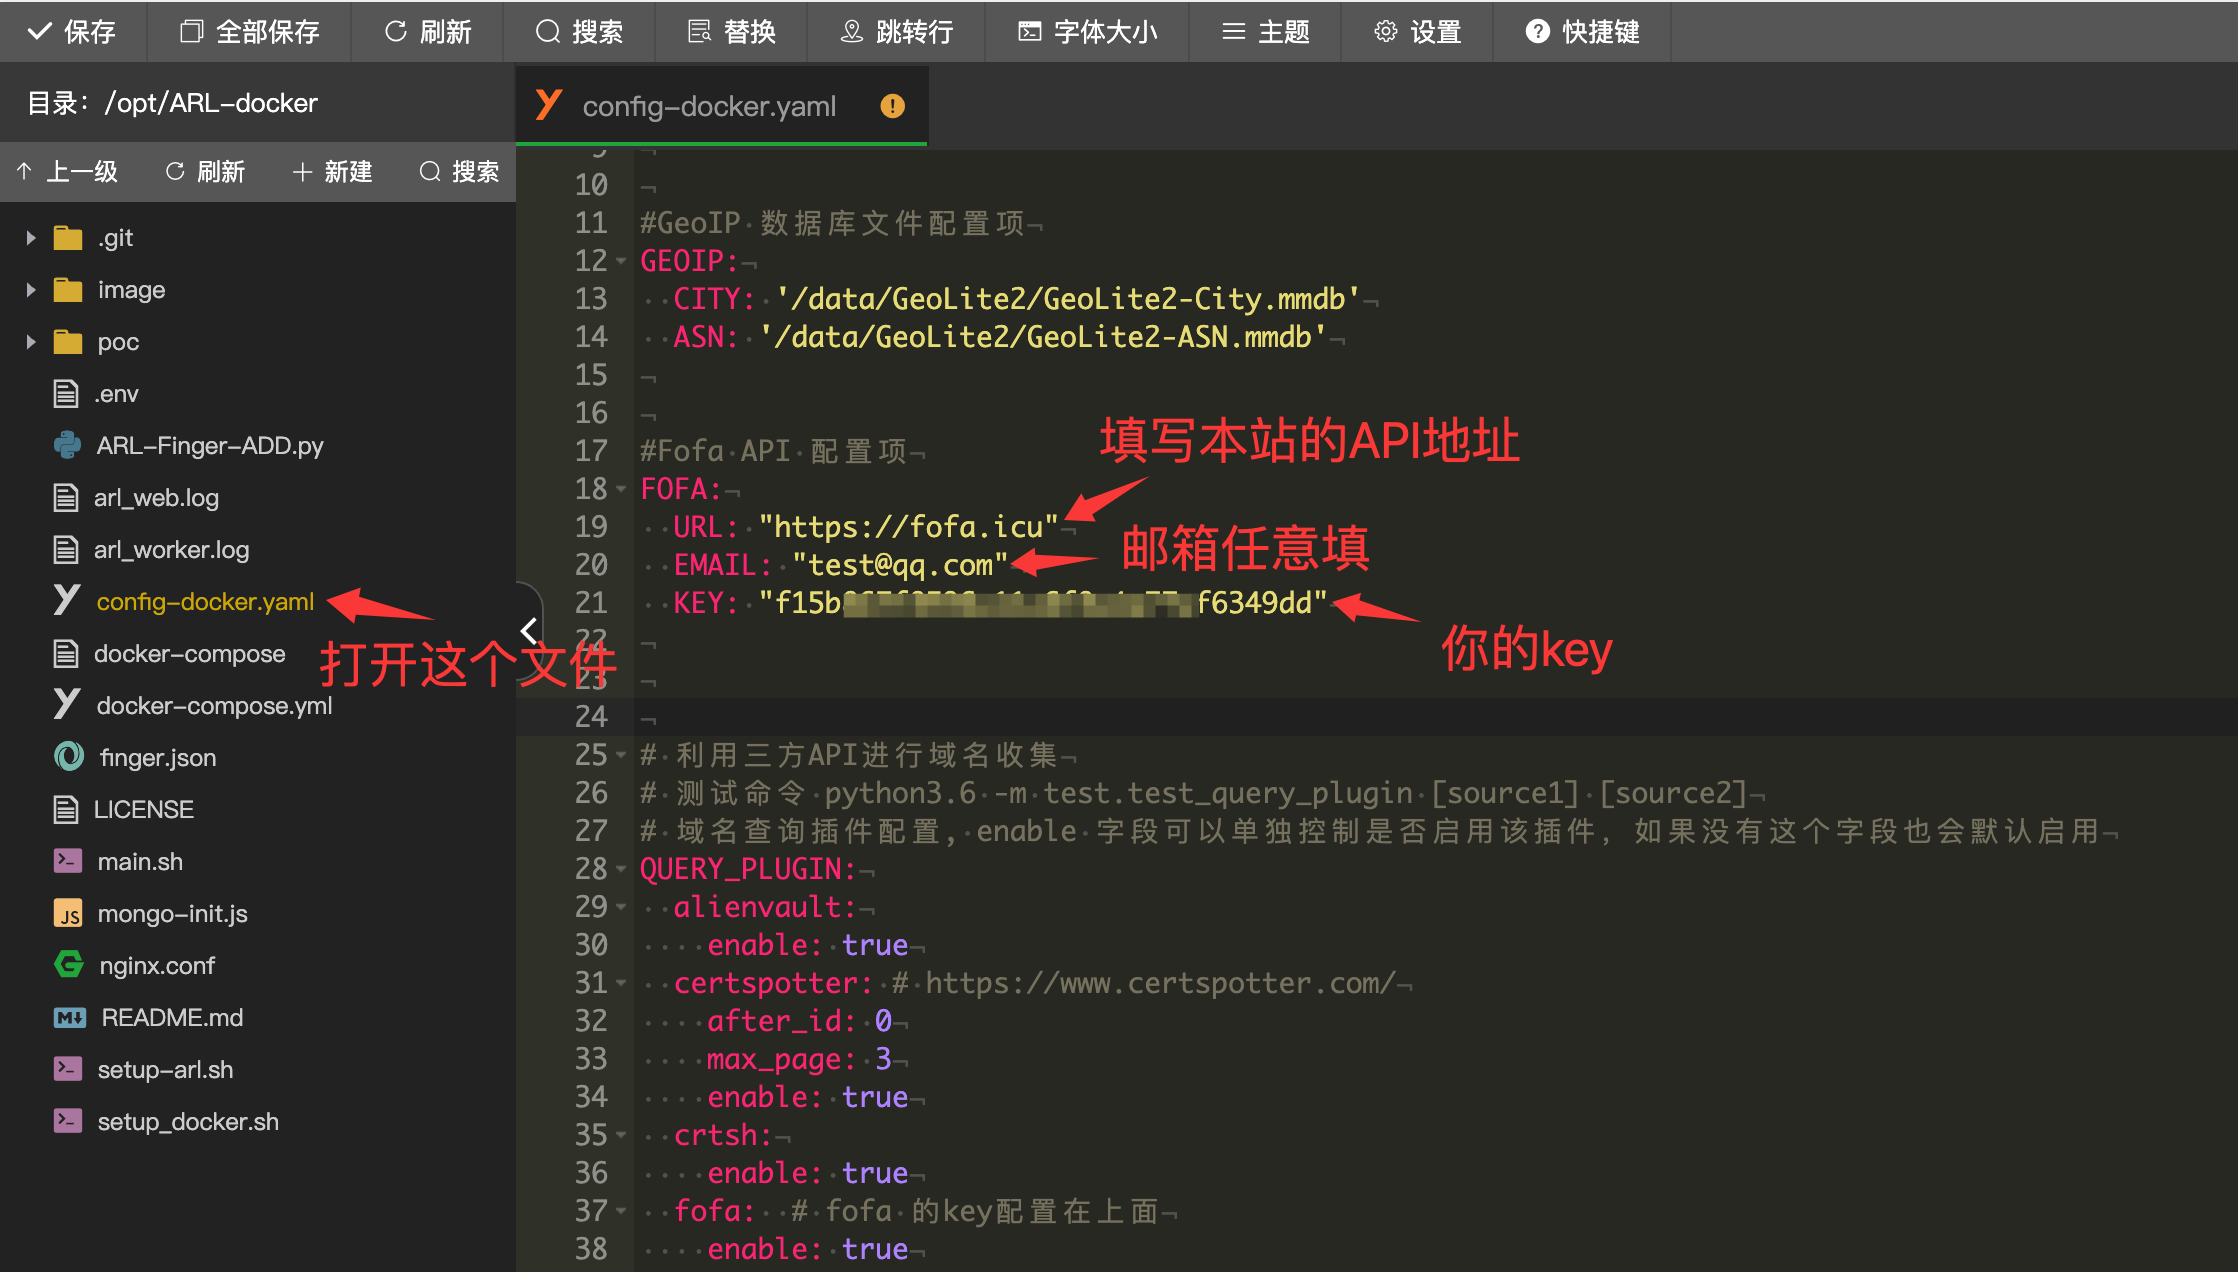Open the 替换 replace tool
Image resolution: width=2238 pixels, height=1272 pixels.
point(732,32)
